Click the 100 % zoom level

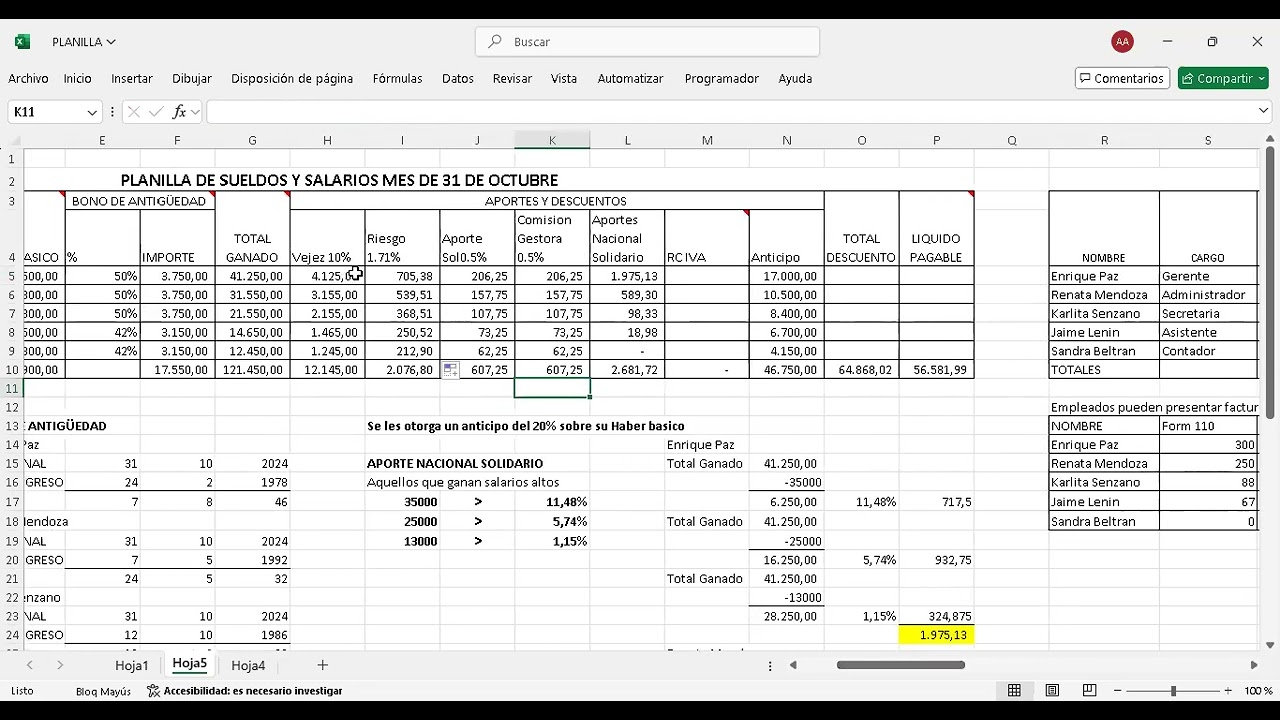pyautogui.click(x=1258, y=691)
